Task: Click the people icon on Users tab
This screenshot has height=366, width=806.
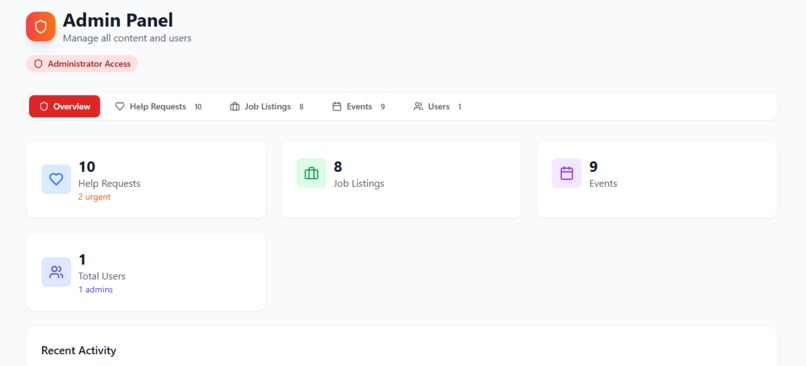Action: point(418,106)
